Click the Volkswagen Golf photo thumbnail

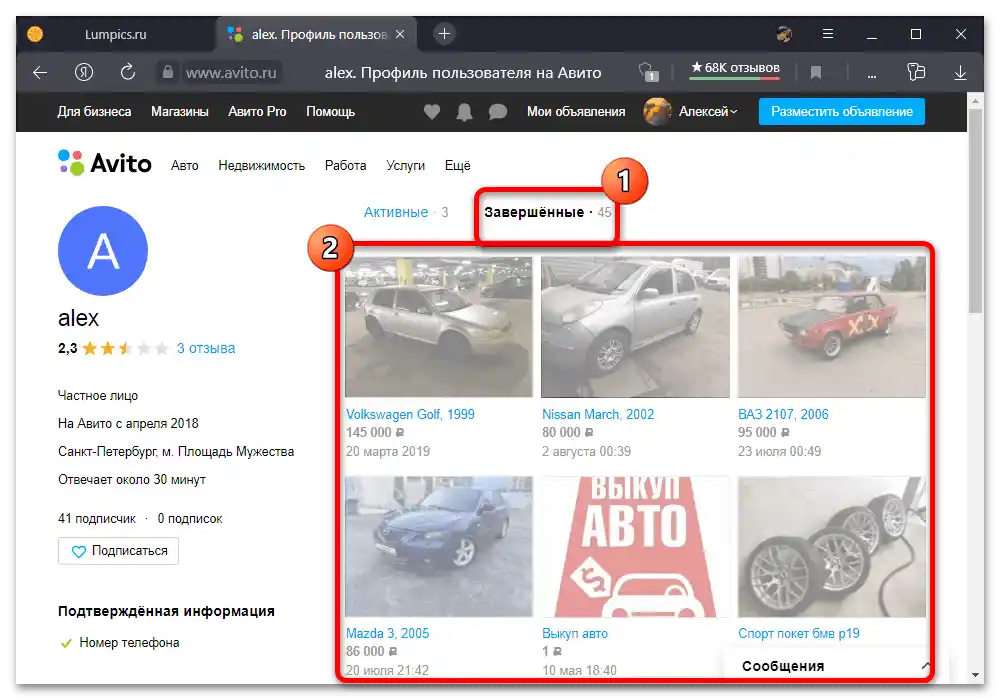click(x=439, y=327)
